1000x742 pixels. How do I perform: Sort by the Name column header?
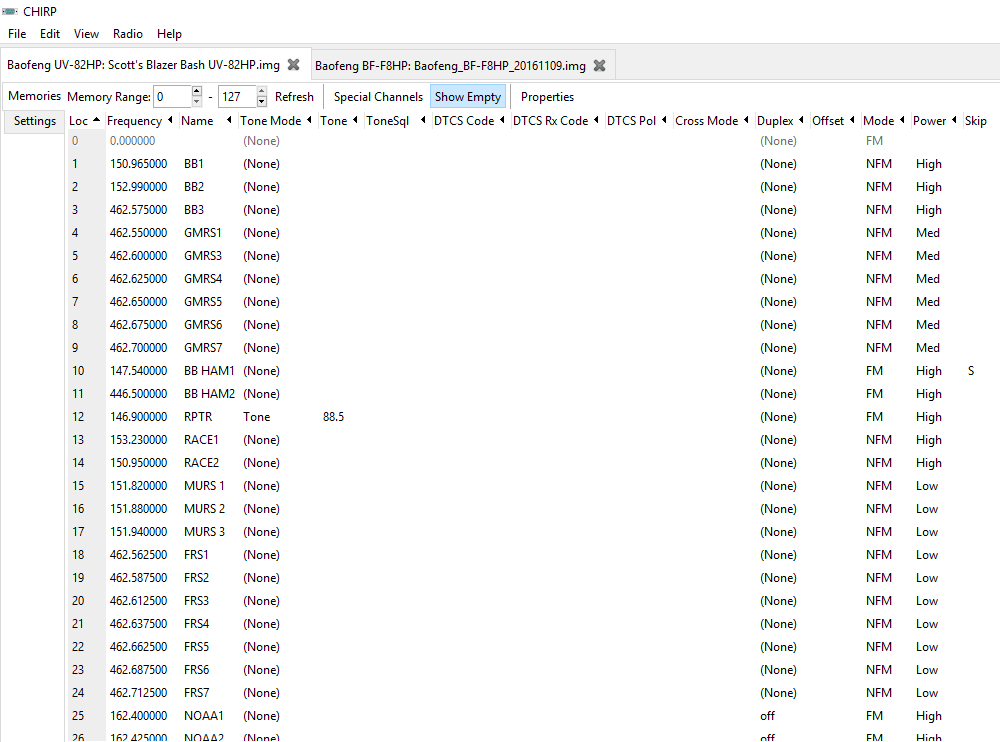207,121
